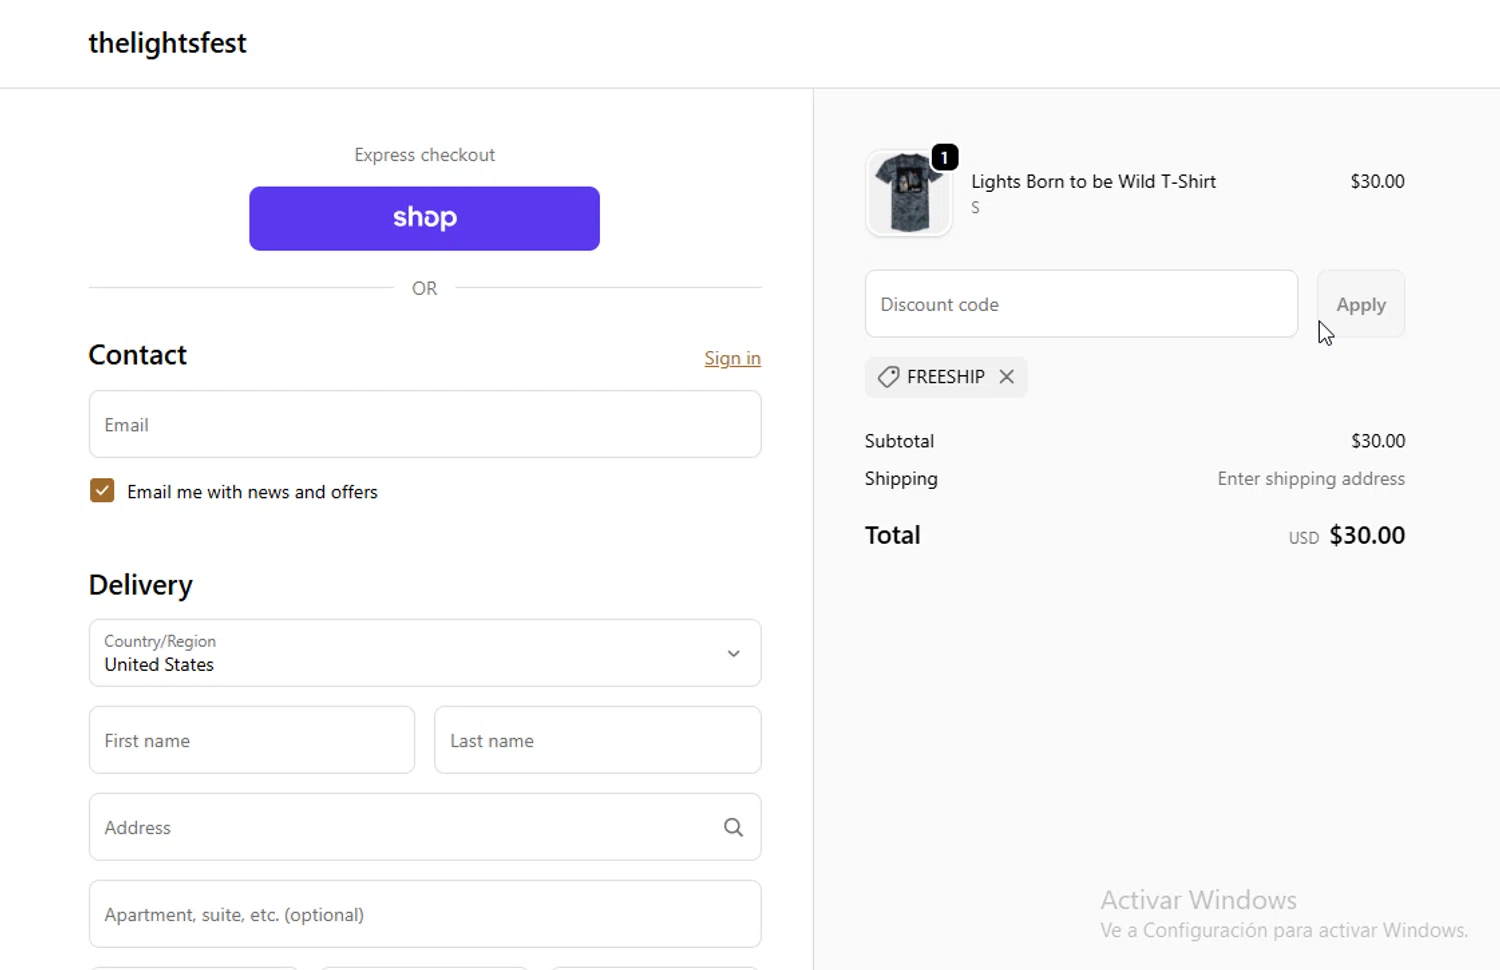Click the Express checkout label
This screenshot has height=970, width=1500.
[x=424, y=155]
